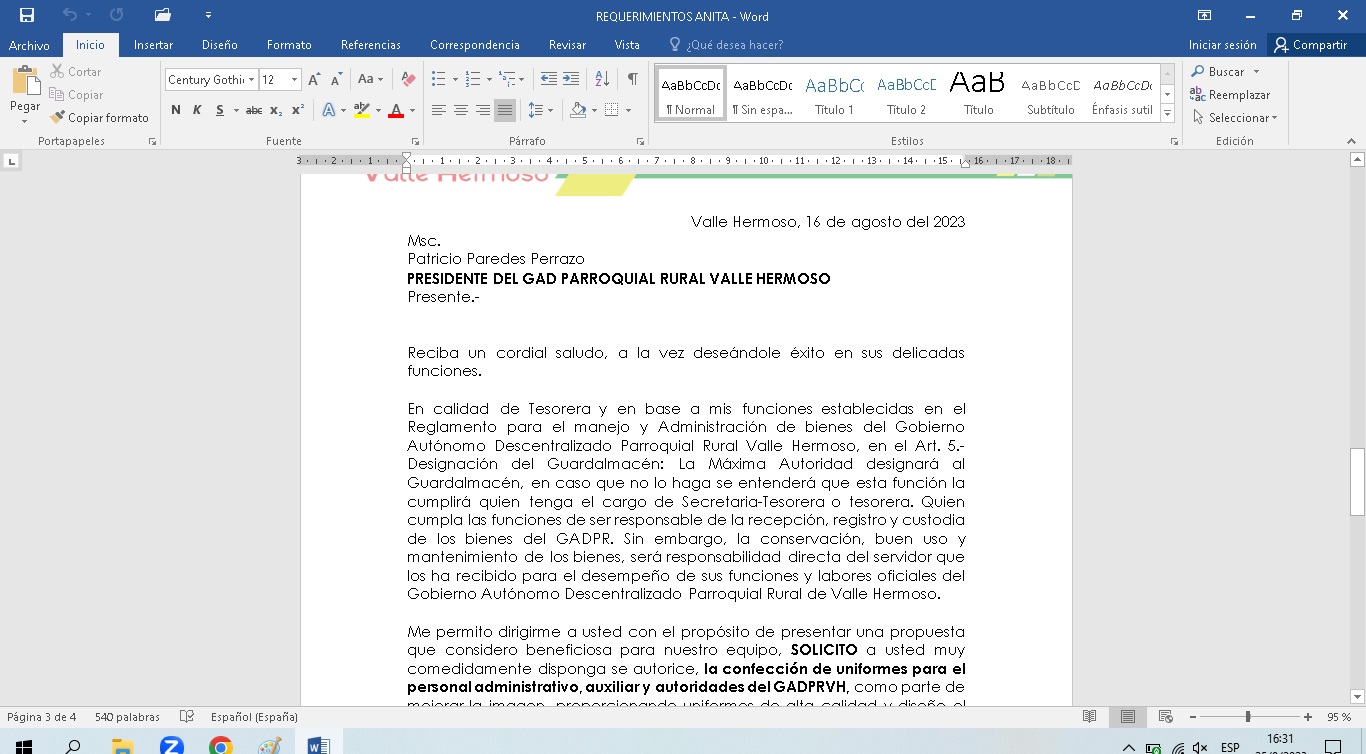The image size is (1366, 754).
Task: Click the Save icon in quick access toolbar
Action: click(x=27, y=15)
